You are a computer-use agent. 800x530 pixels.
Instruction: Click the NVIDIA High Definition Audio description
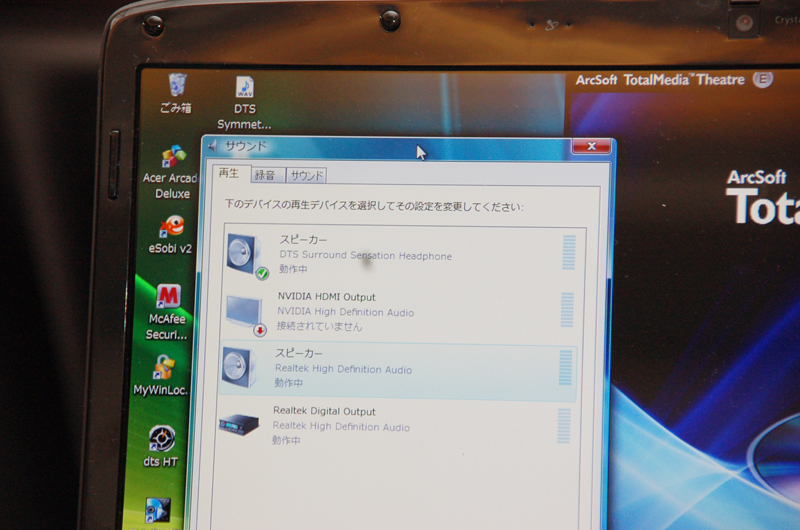coord(345,312)
